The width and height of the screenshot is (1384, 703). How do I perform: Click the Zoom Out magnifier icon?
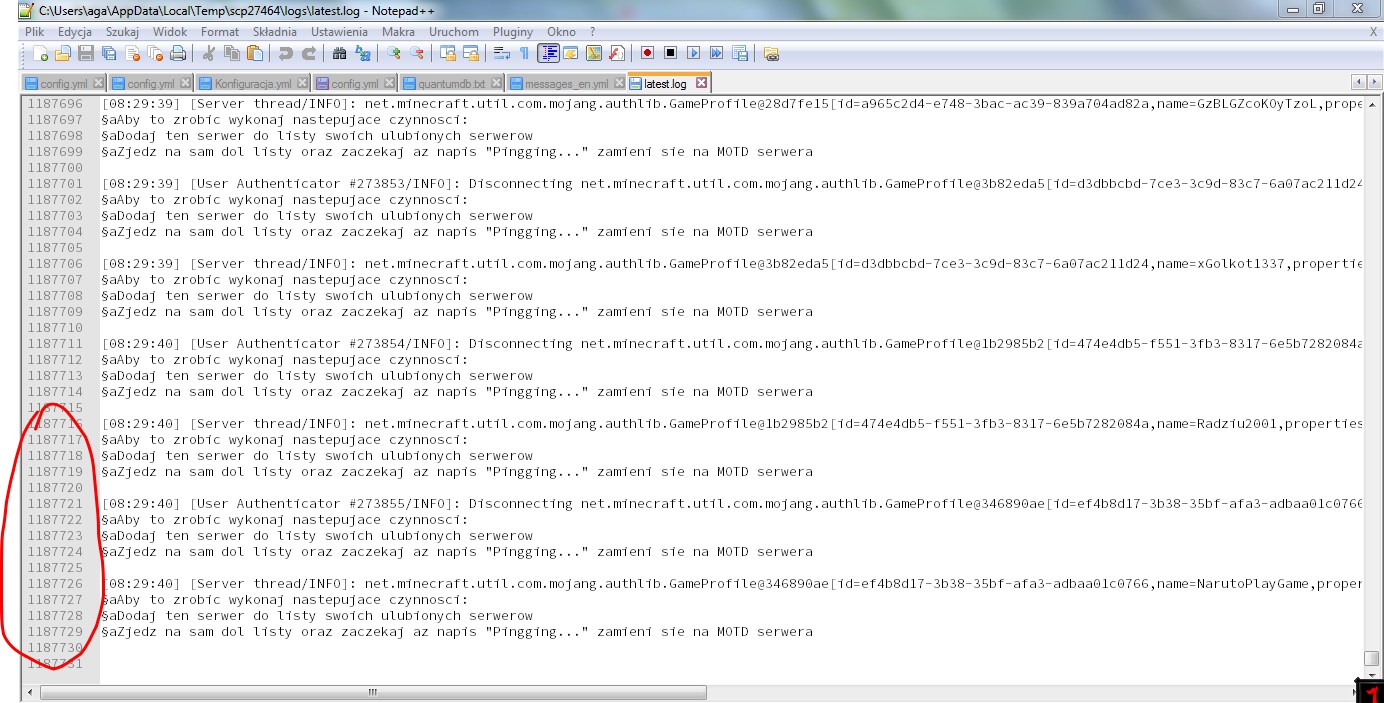point(416,53)
